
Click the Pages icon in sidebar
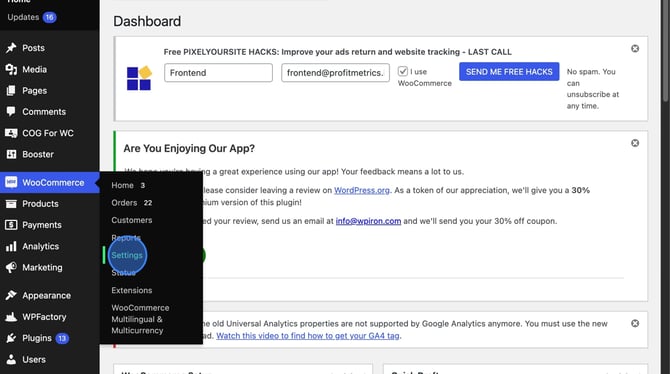click(11, 91)
